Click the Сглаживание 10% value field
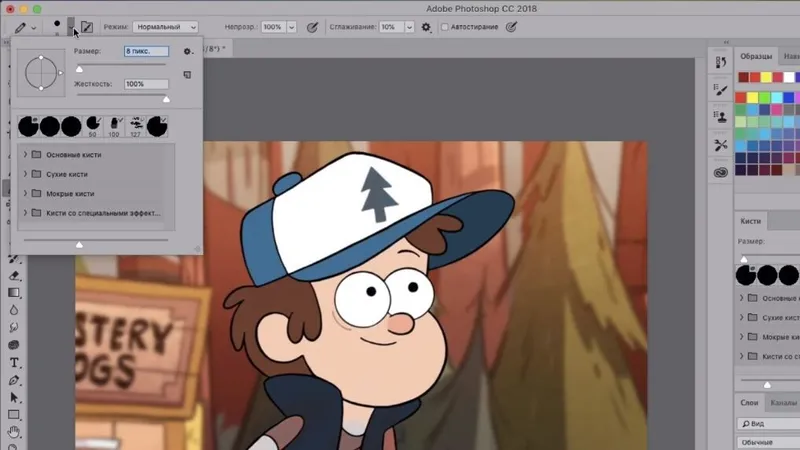800x450 pixels. [x=392, y=27]
